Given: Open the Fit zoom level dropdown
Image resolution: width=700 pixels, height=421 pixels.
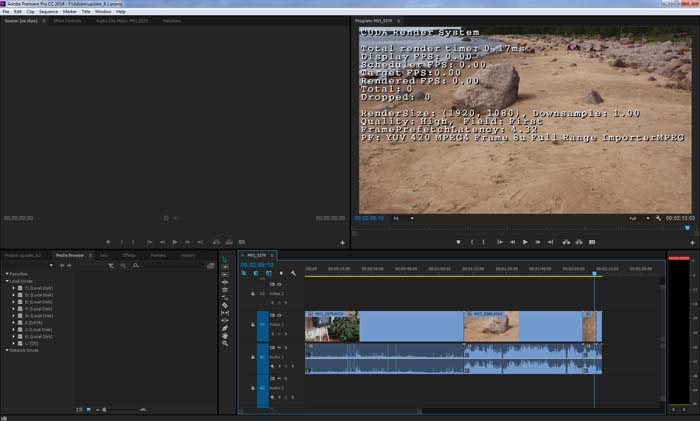Looking at the screenshot, I should (x=404, y=218).
